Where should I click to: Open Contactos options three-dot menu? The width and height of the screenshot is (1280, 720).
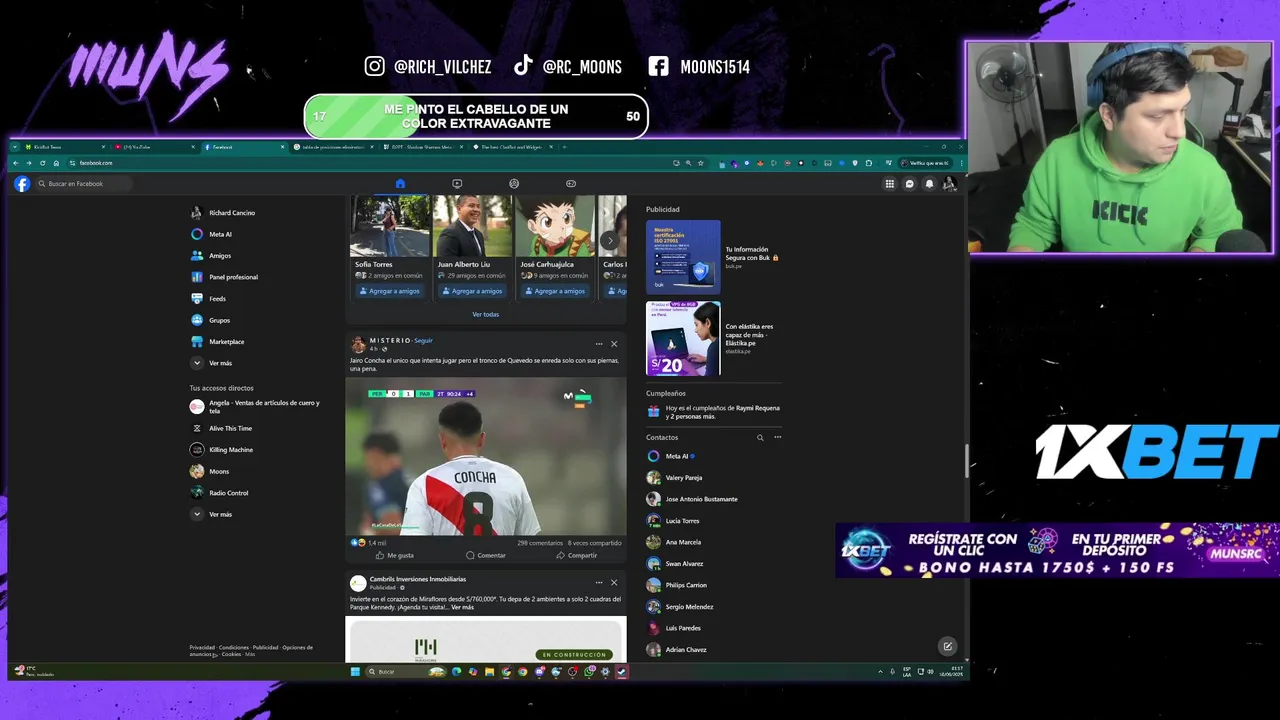(x=777, y=437)
